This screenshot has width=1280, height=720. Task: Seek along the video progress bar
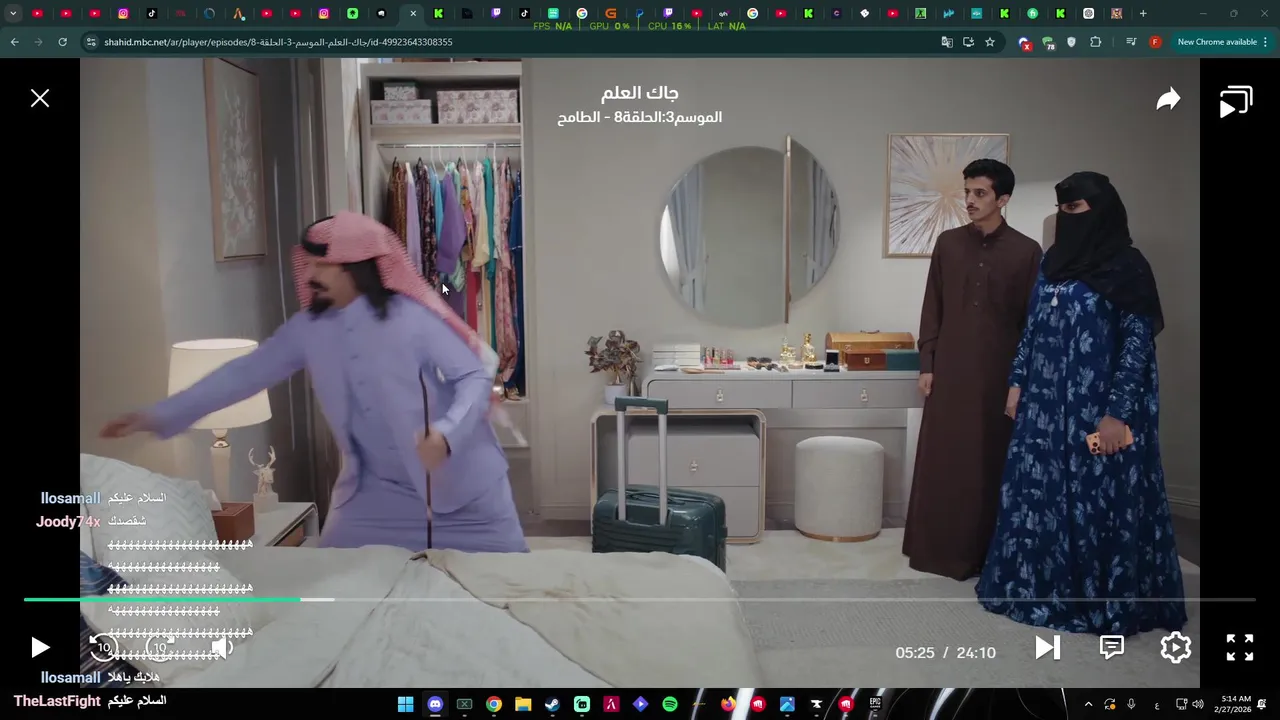click(640, 600)
